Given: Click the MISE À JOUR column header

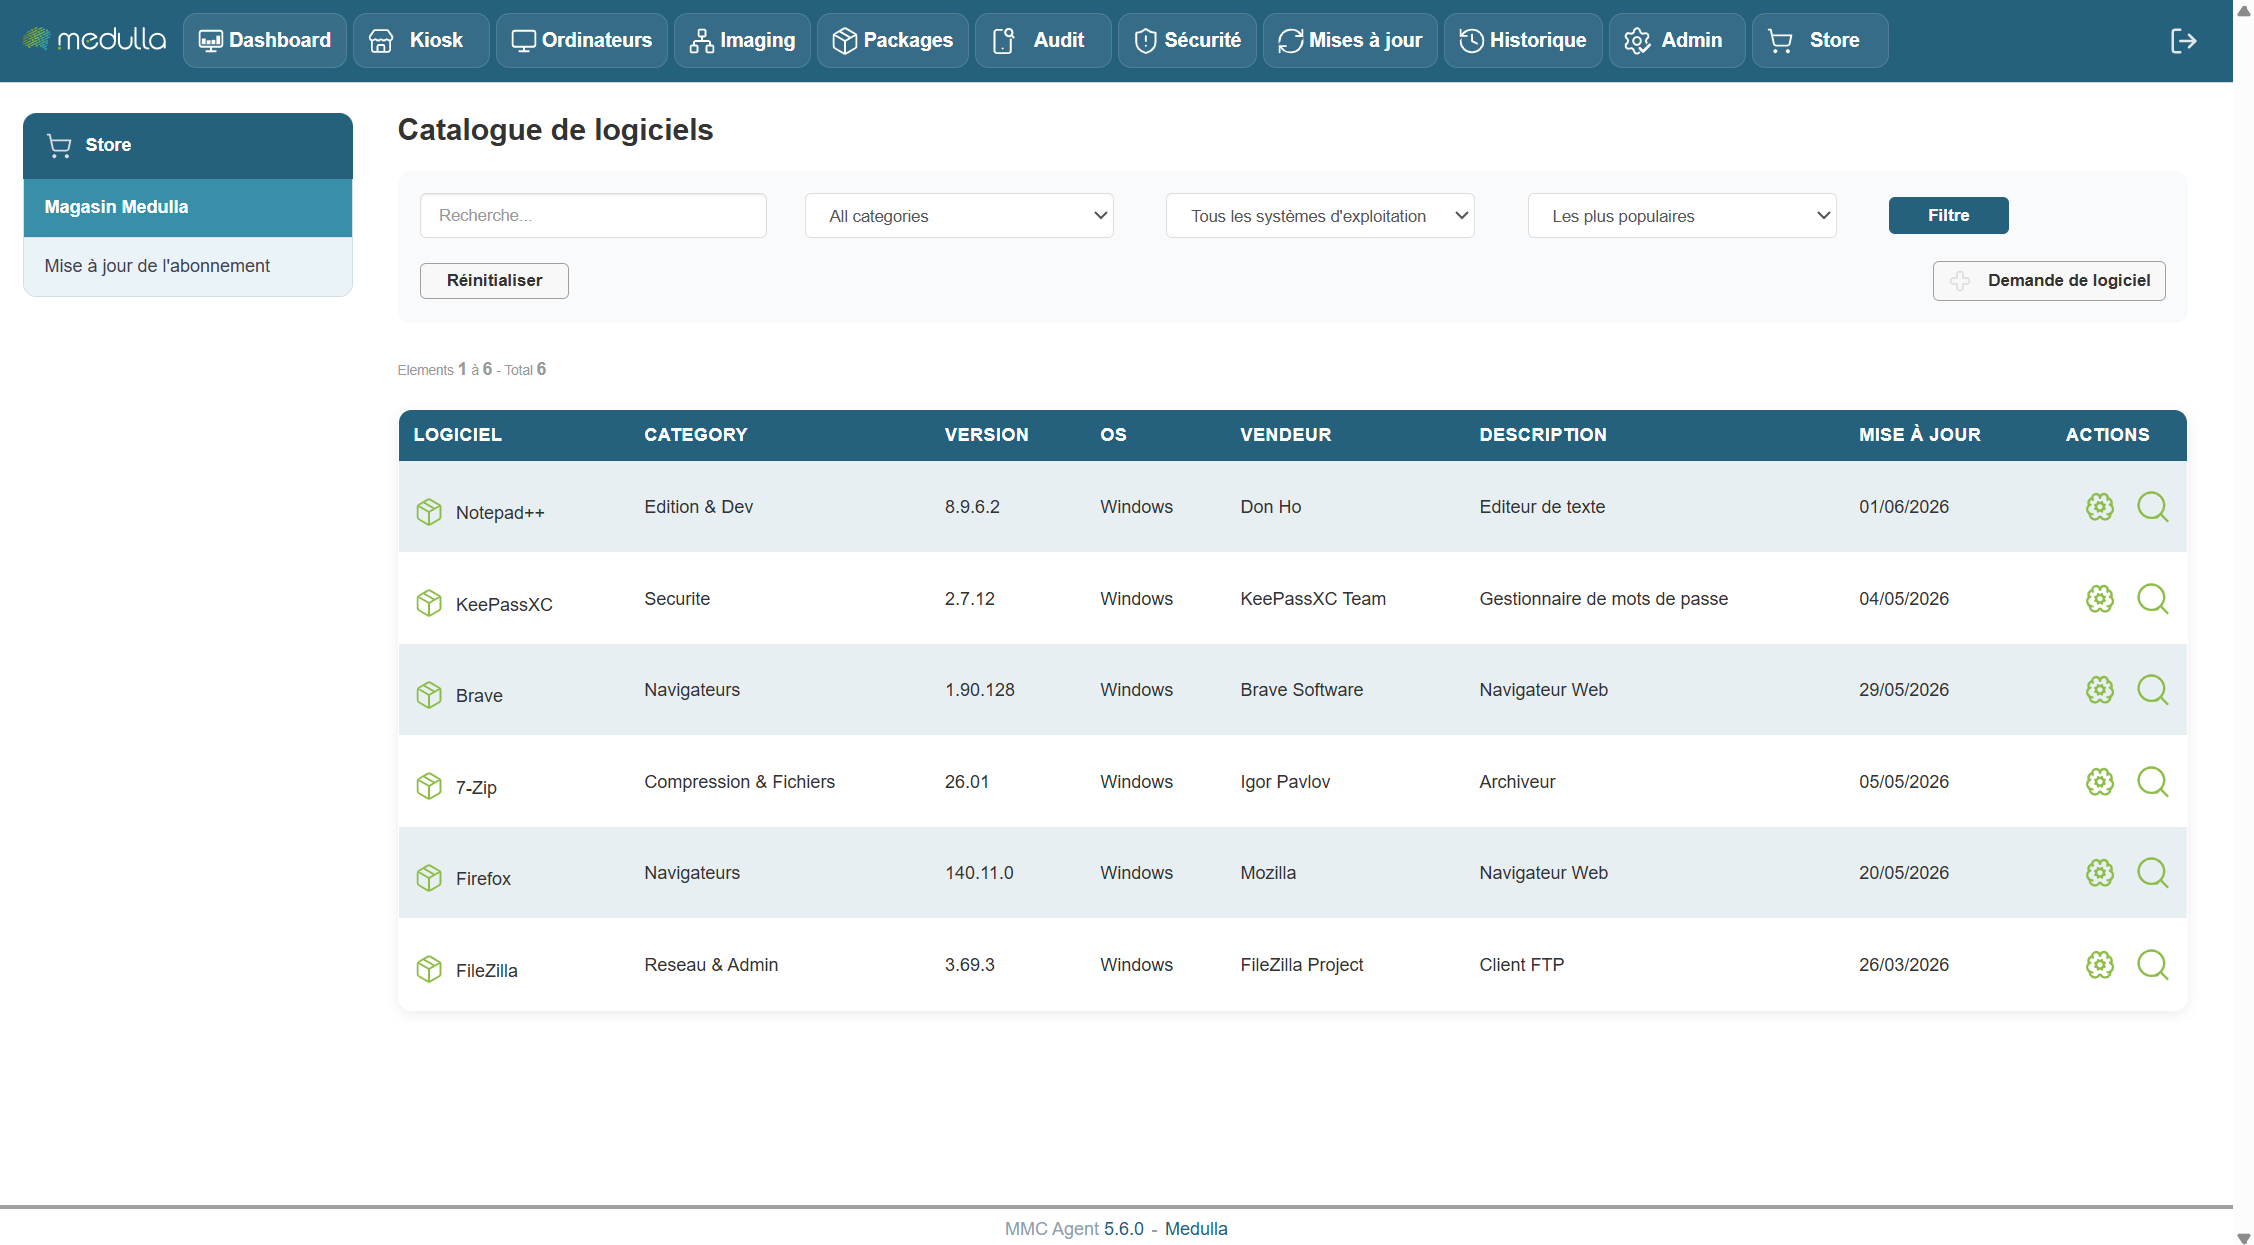Looking at the screenshot, I should coord(1920,435).
